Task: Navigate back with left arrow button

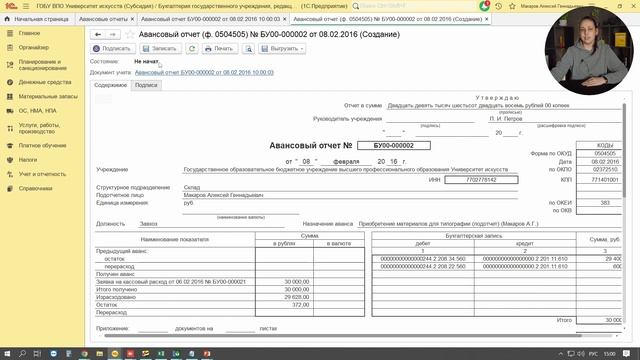Action: [98, 35]
